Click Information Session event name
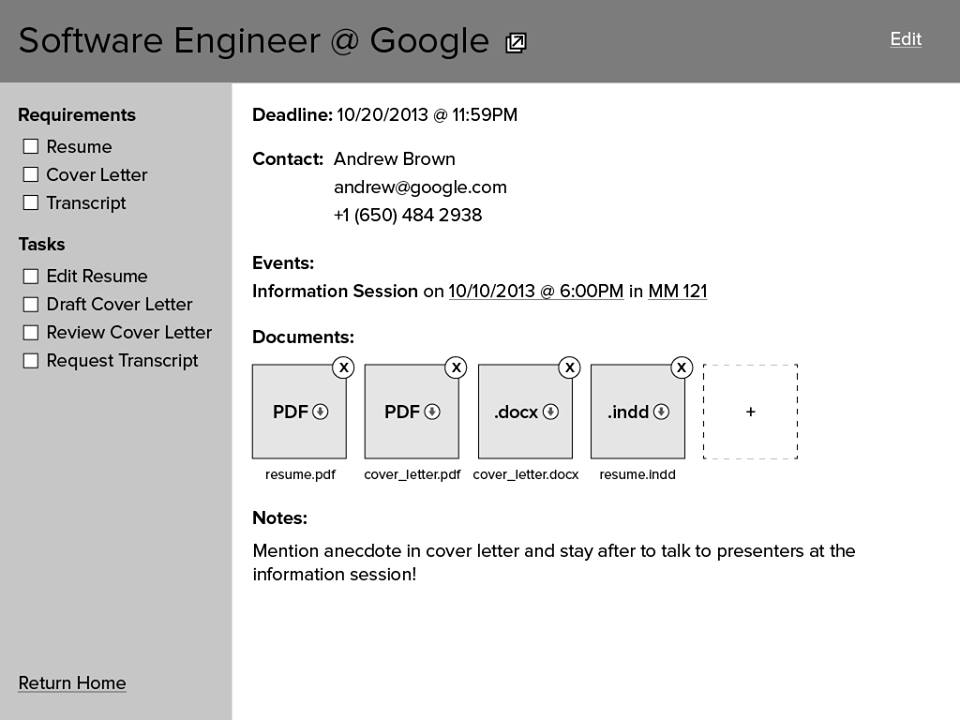The width and height of the screenshot is (960, 720). (335, 291)
